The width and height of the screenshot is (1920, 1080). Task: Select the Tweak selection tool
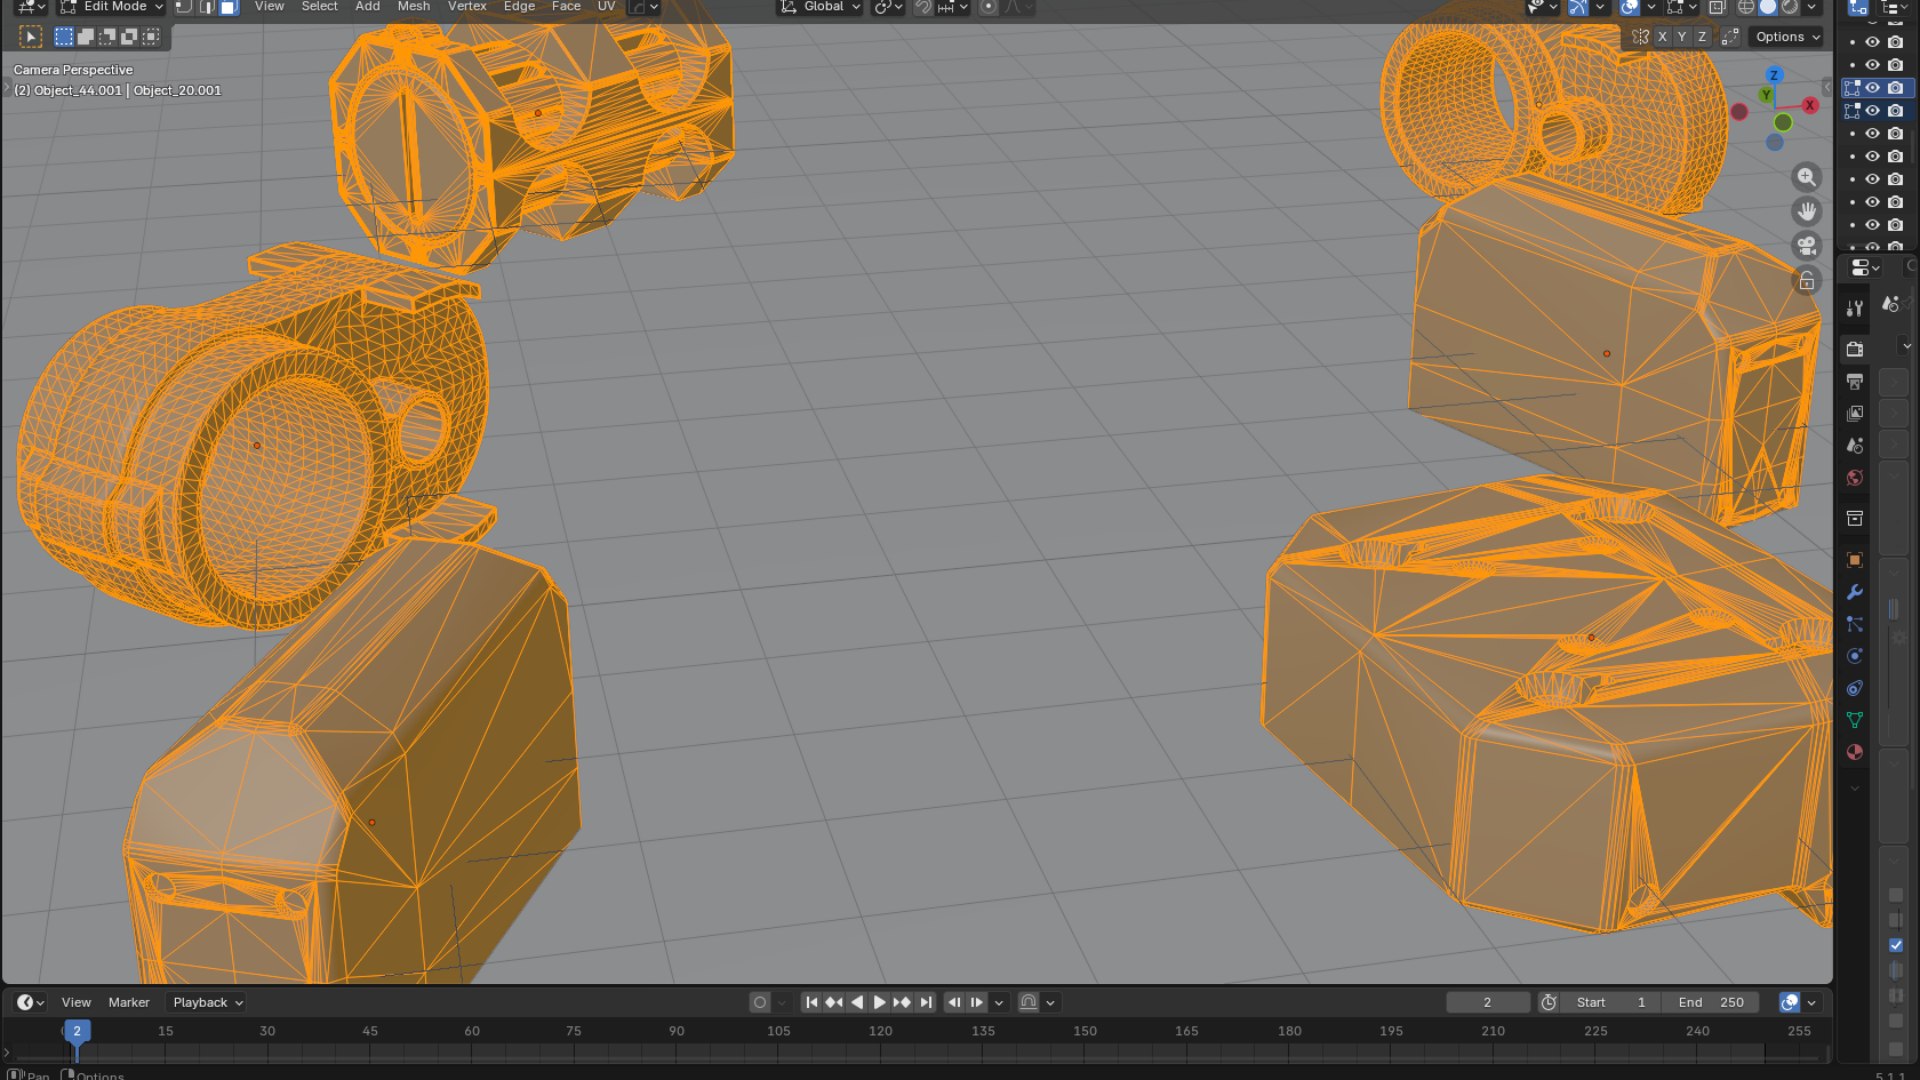click(31, 37)
